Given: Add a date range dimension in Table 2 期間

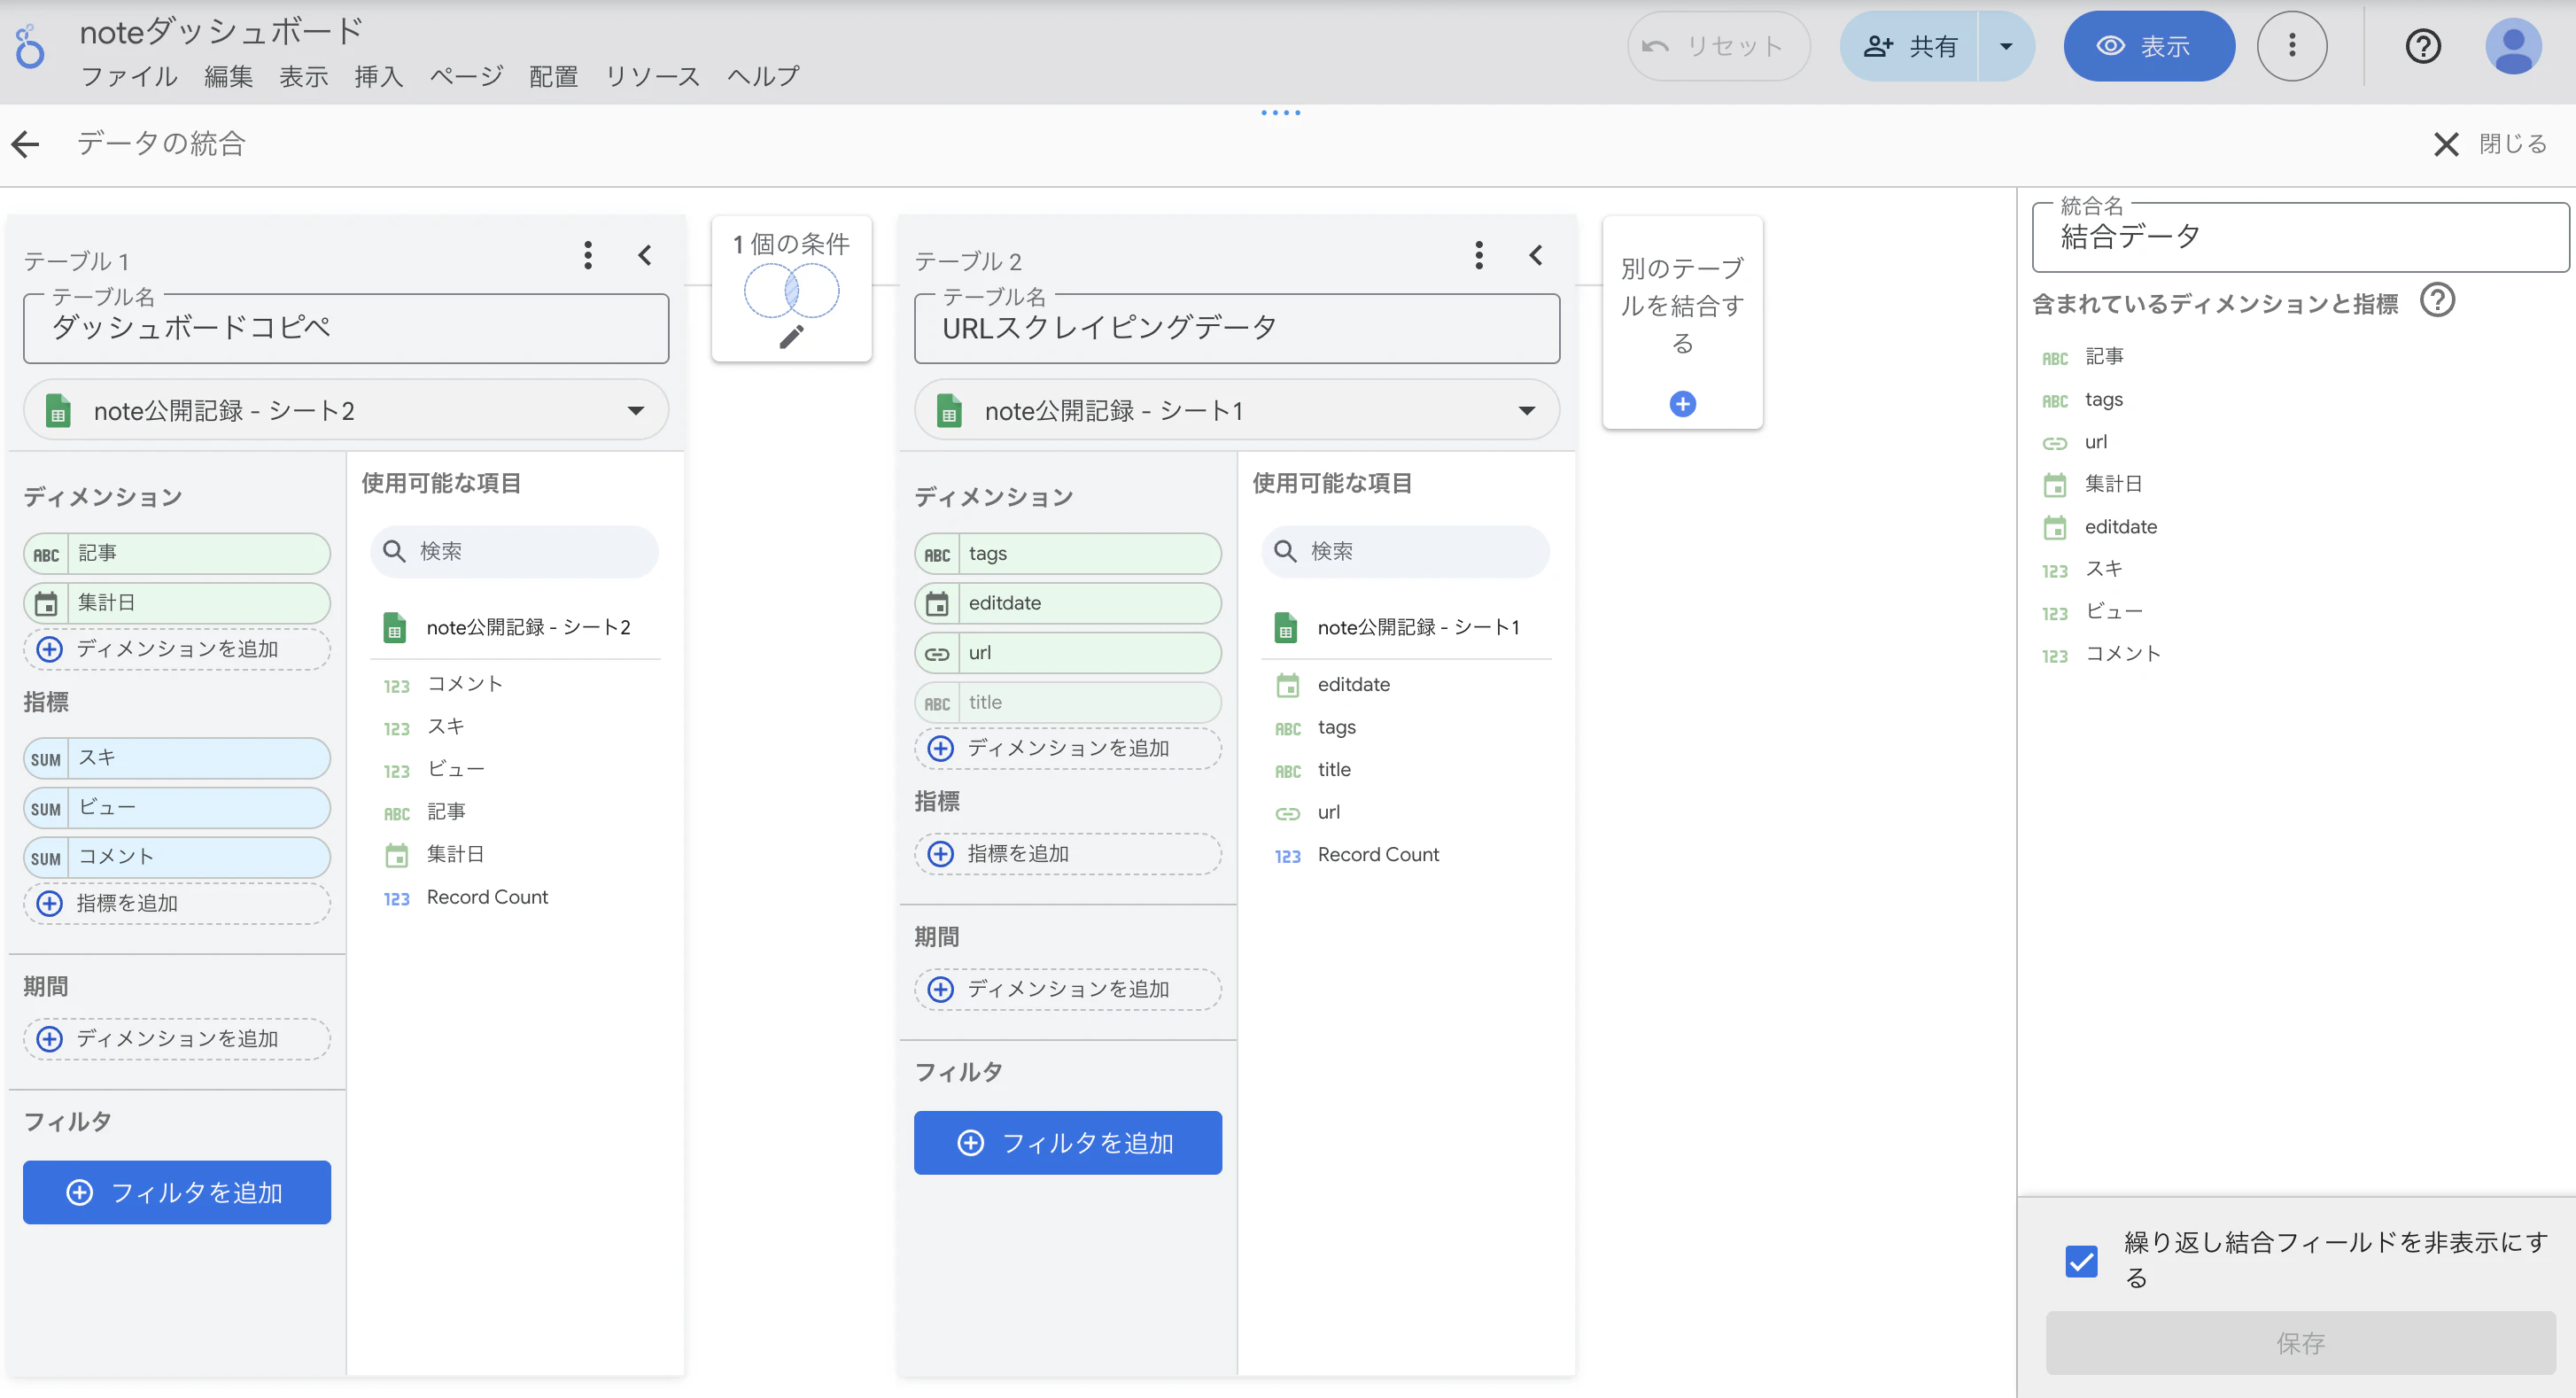Looking at the screenshot, I should [x=1068, y=989].
